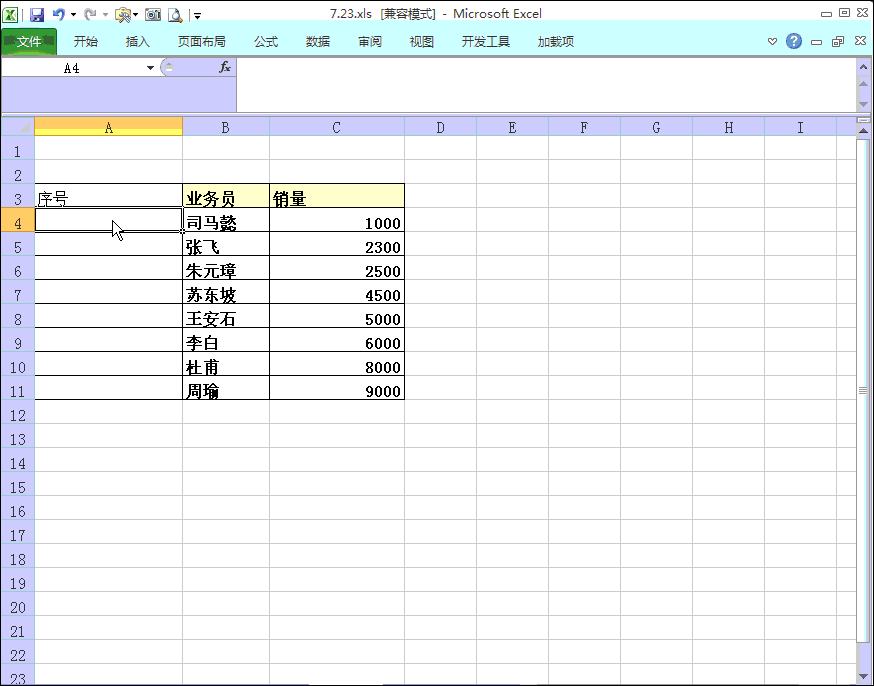Click the 业务员 header cell
This screenshot has width=874, height=686.
226,196
